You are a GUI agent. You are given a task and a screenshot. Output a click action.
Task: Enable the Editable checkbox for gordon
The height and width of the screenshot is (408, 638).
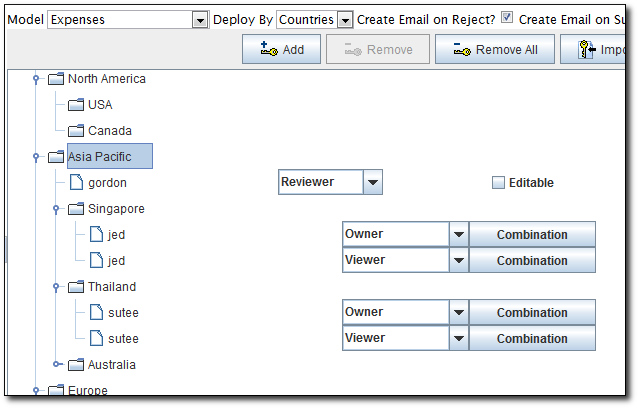499,183
